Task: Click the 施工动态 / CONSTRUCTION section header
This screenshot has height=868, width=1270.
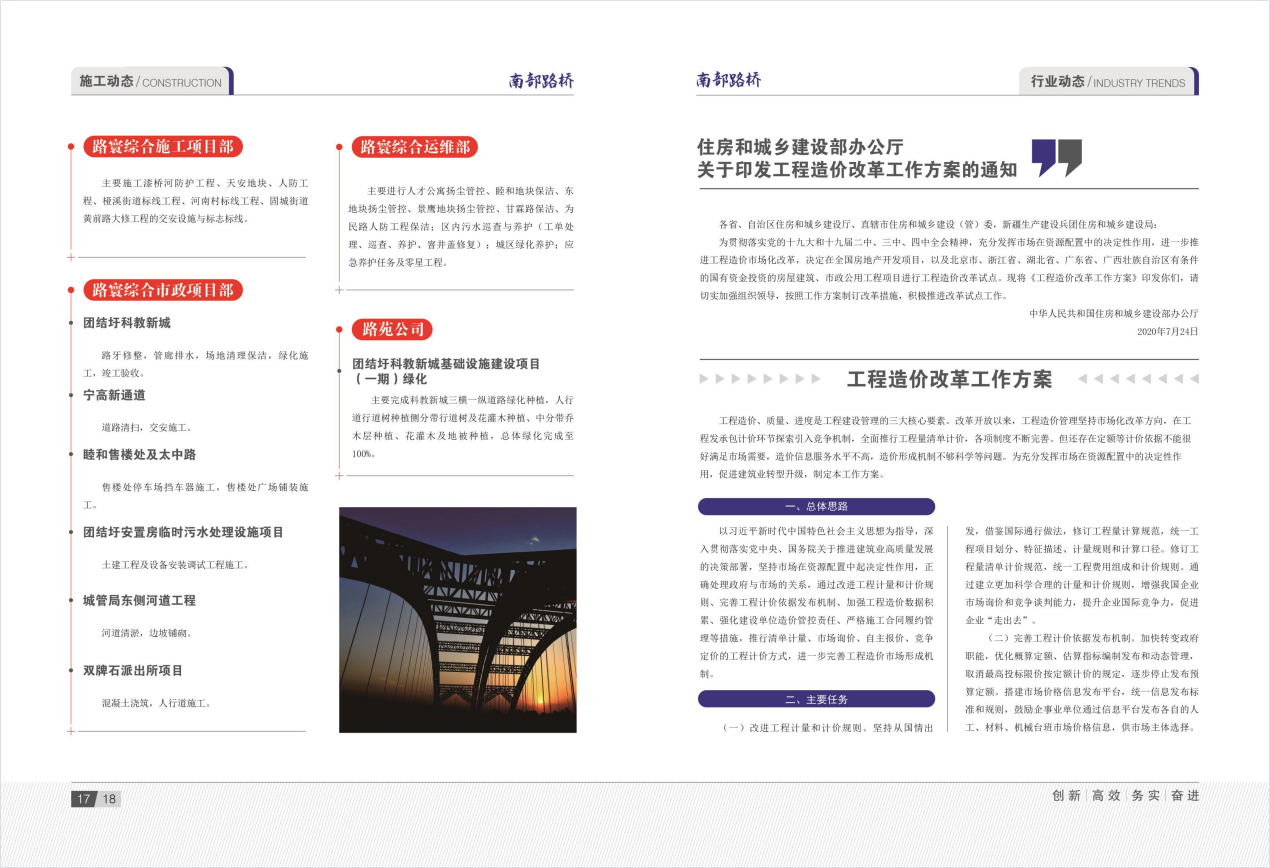Action: [x=151, y=82]
